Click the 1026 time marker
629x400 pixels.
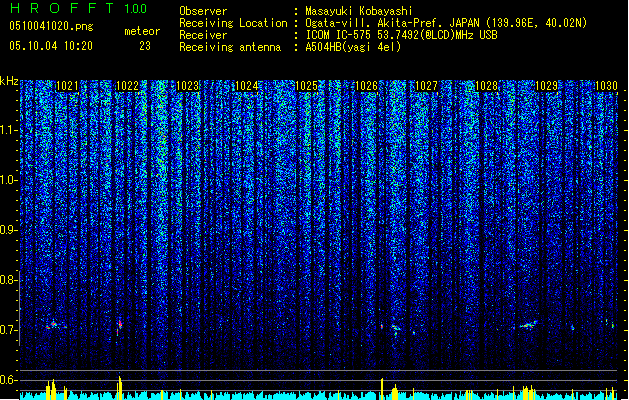[367, 86]
